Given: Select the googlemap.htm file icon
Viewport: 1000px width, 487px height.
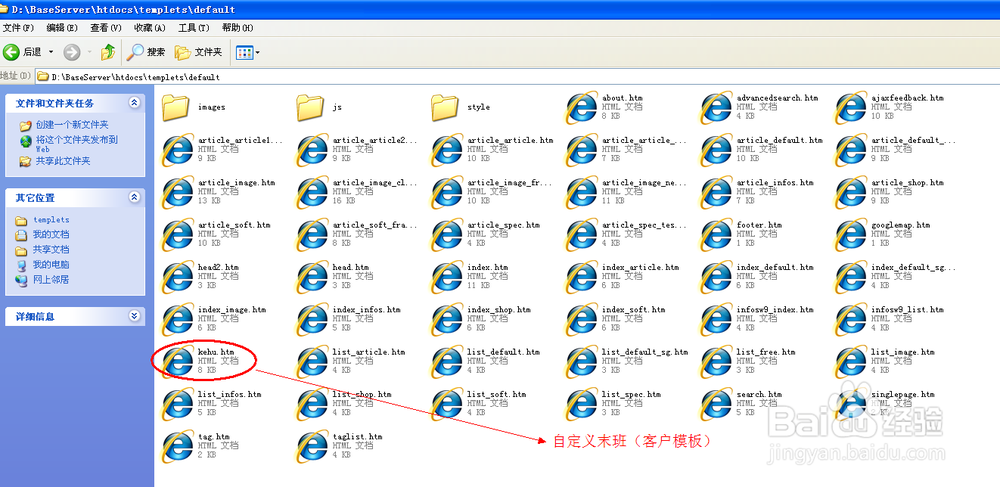Looking at the screenshot, I should point(851,235).
